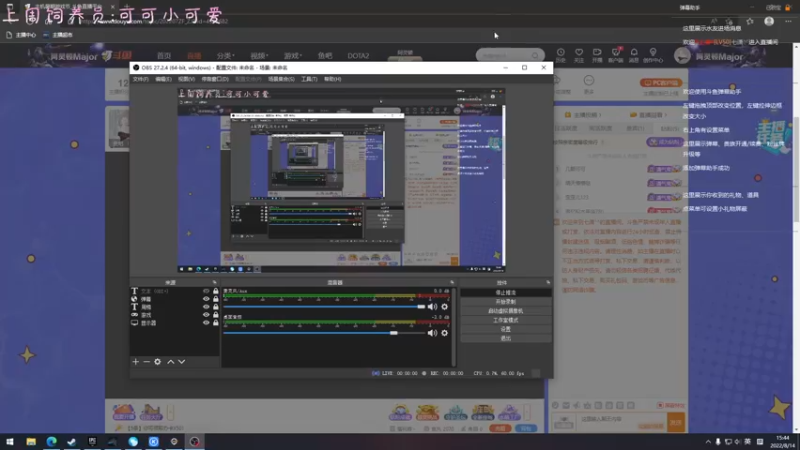
Task: Mute the microphone/Aux speaker icon
Action: [432, 307]
